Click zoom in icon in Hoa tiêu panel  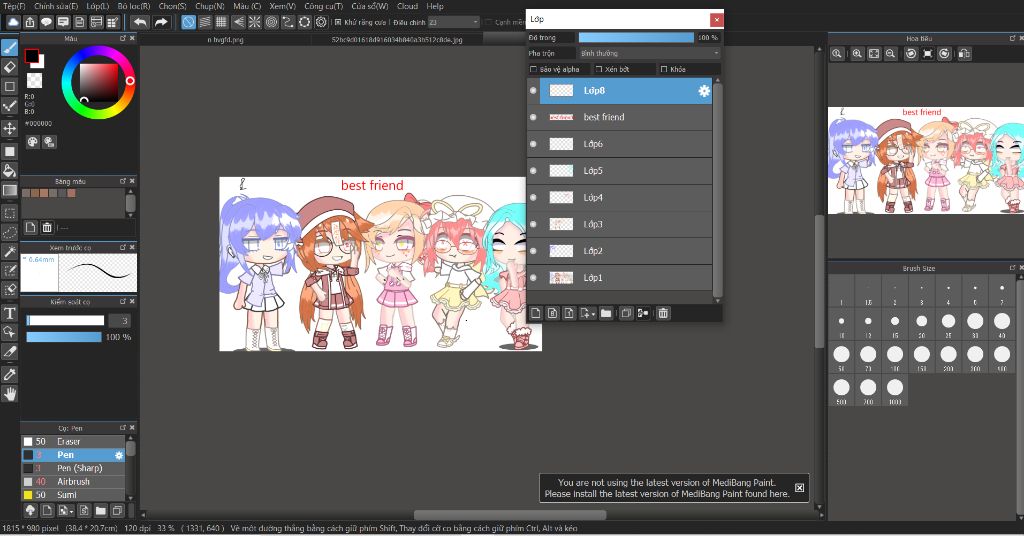click(x=857, y=54)
